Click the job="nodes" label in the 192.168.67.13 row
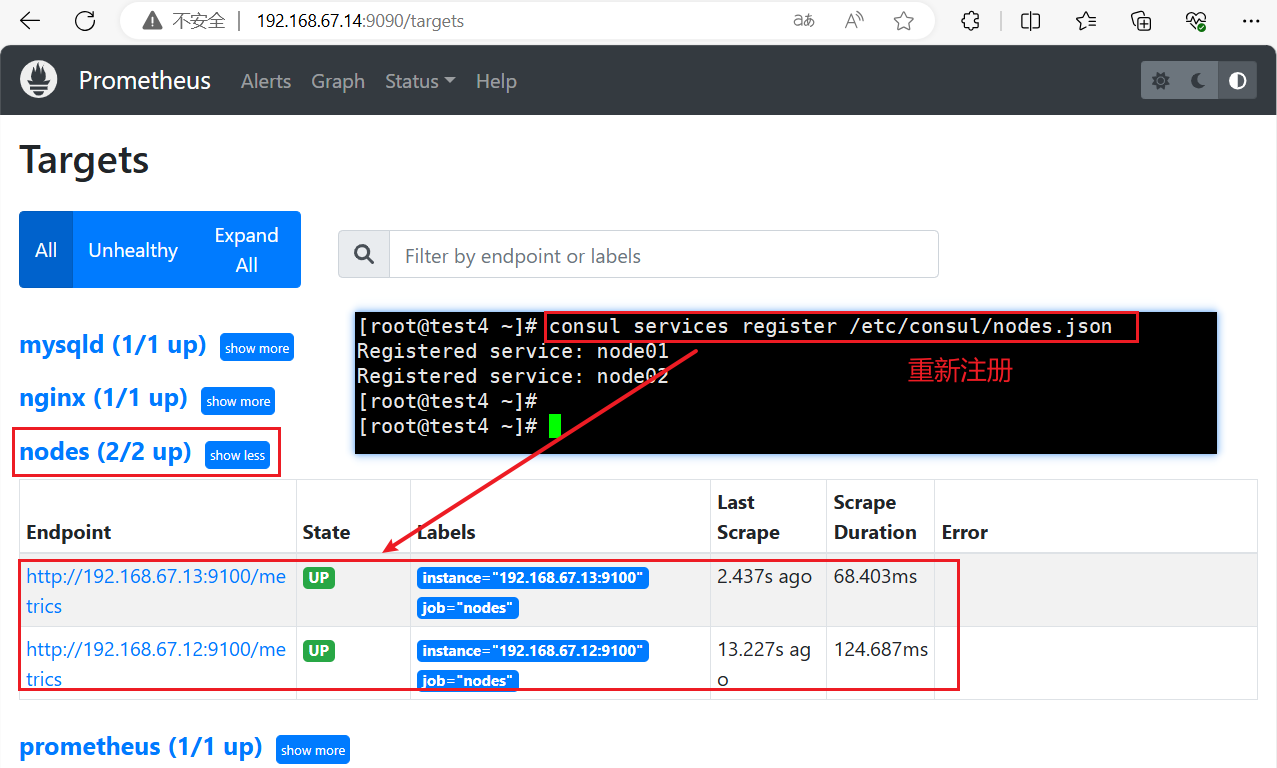The height and width of the screenshot is (768, 1277). click(x=468, y=607)
